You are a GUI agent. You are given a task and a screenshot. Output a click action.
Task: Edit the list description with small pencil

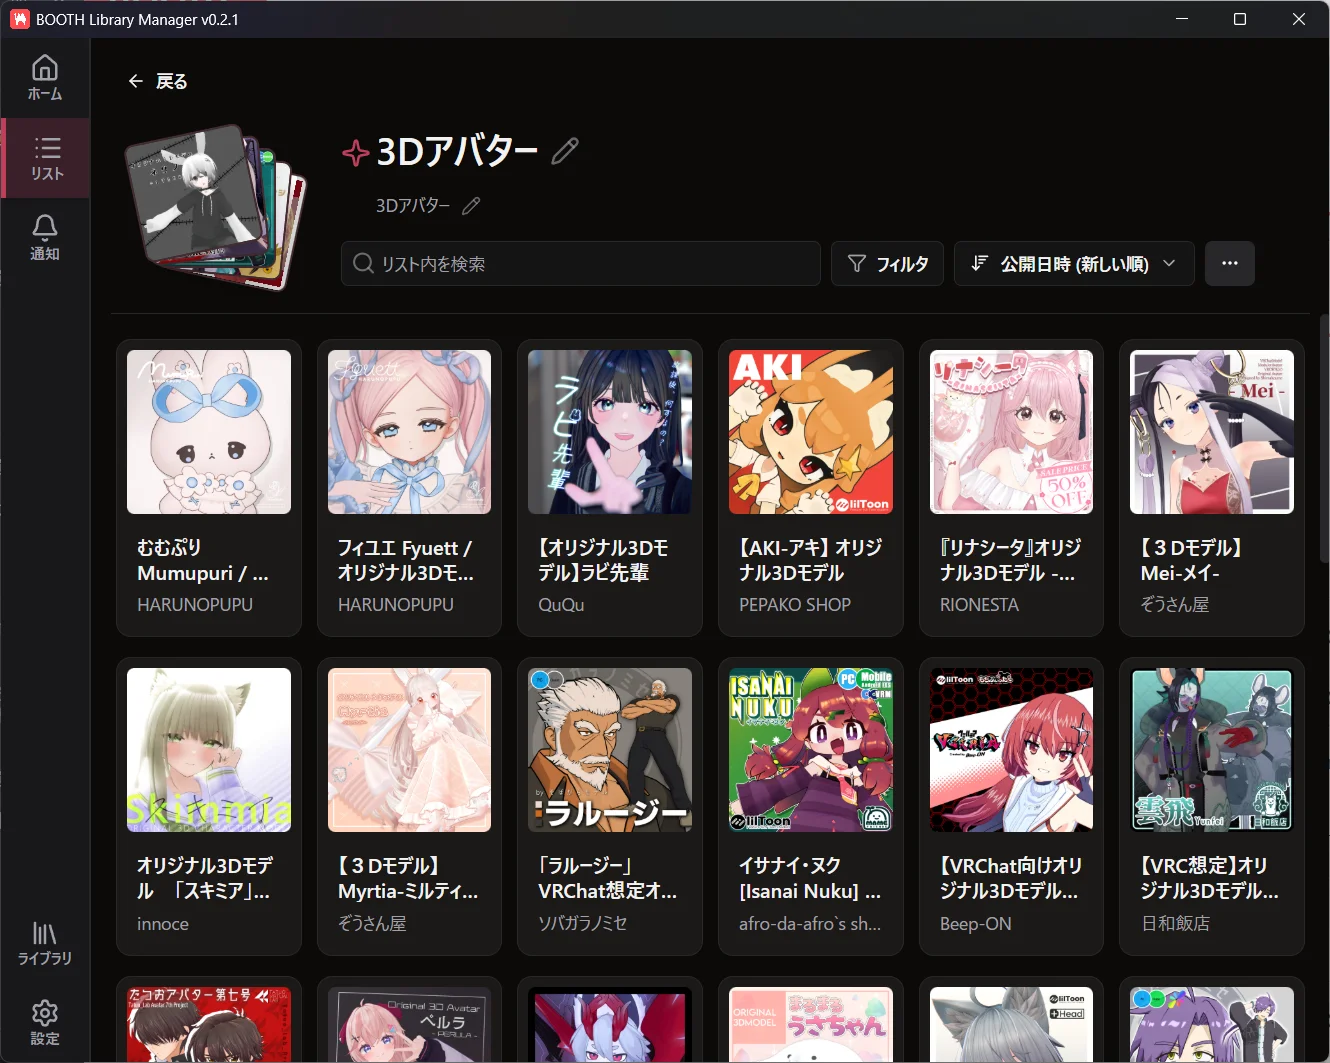click(x=471, y=206)
